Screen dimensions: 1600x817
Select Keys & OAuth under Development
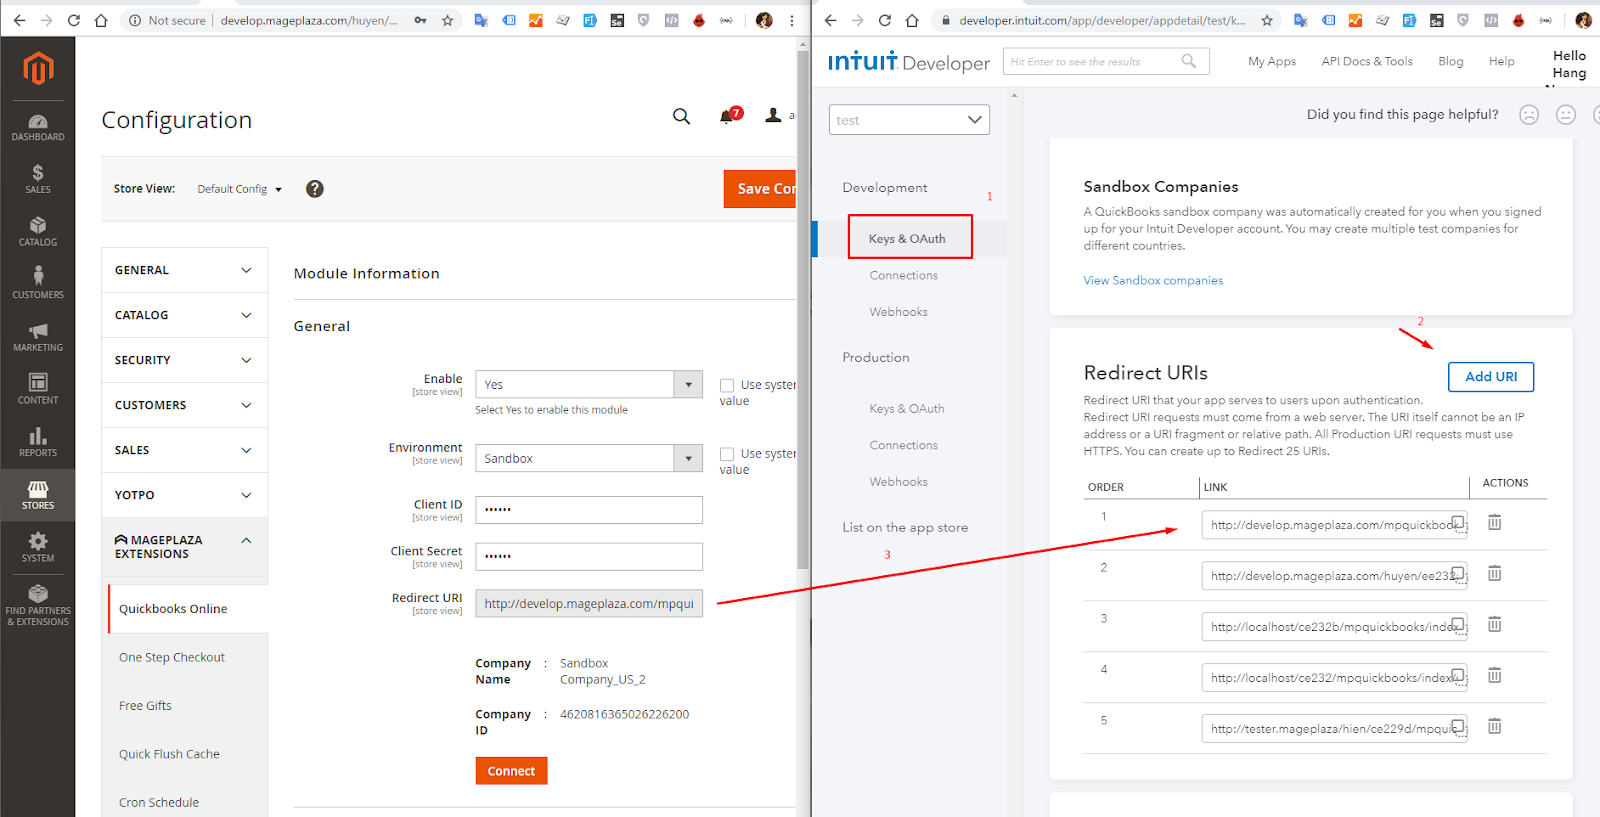click(907, 238)
